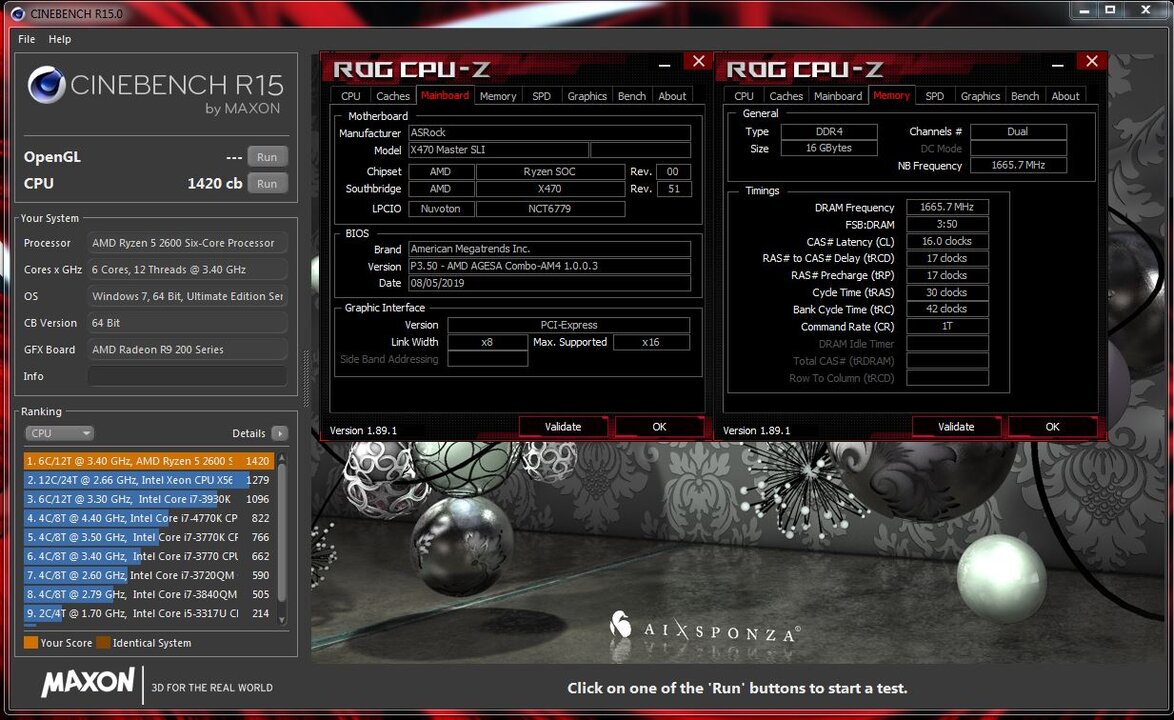1174x720 pixels.
Task: Click the Info input field
Action: 187,376
